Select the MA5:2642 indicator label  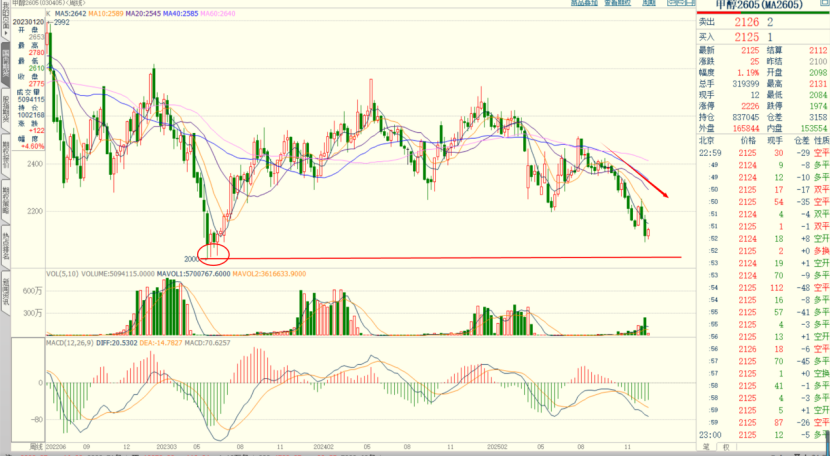(x=70, y=13)
